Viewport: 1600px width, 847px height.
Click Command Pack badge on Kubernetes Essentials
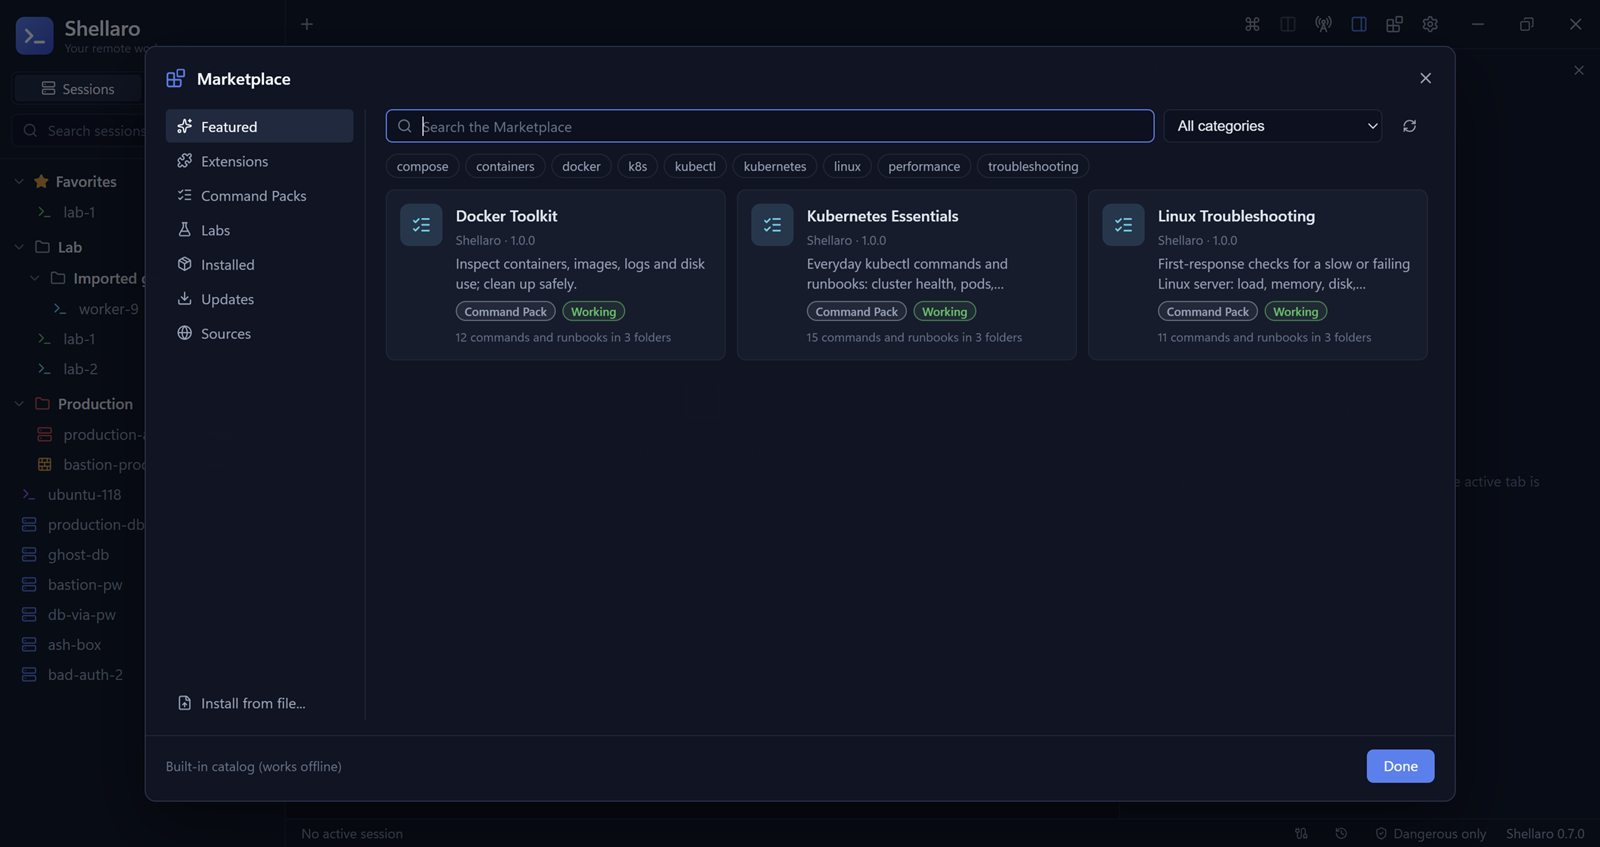[x=856, y=312]
